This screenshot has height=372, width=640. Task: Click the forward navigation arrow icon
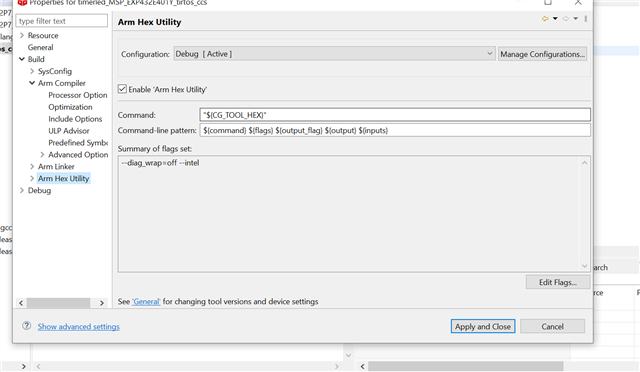click(566, 18)
